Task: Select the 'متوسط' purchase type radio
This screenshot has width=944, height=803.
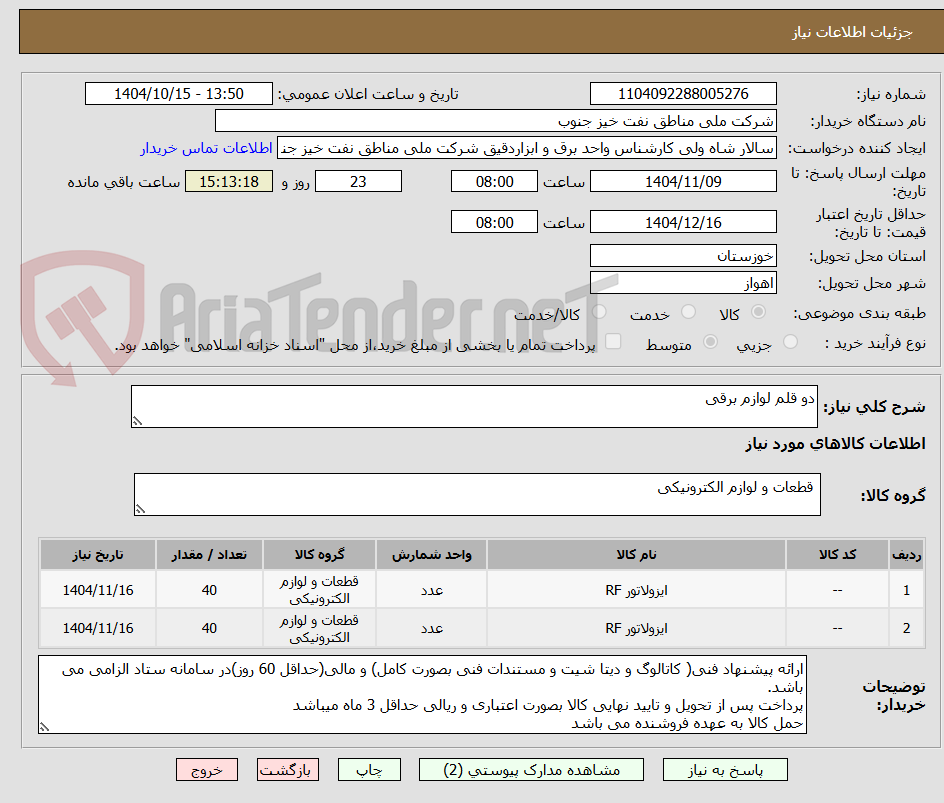Action: (x=710, y=342)
